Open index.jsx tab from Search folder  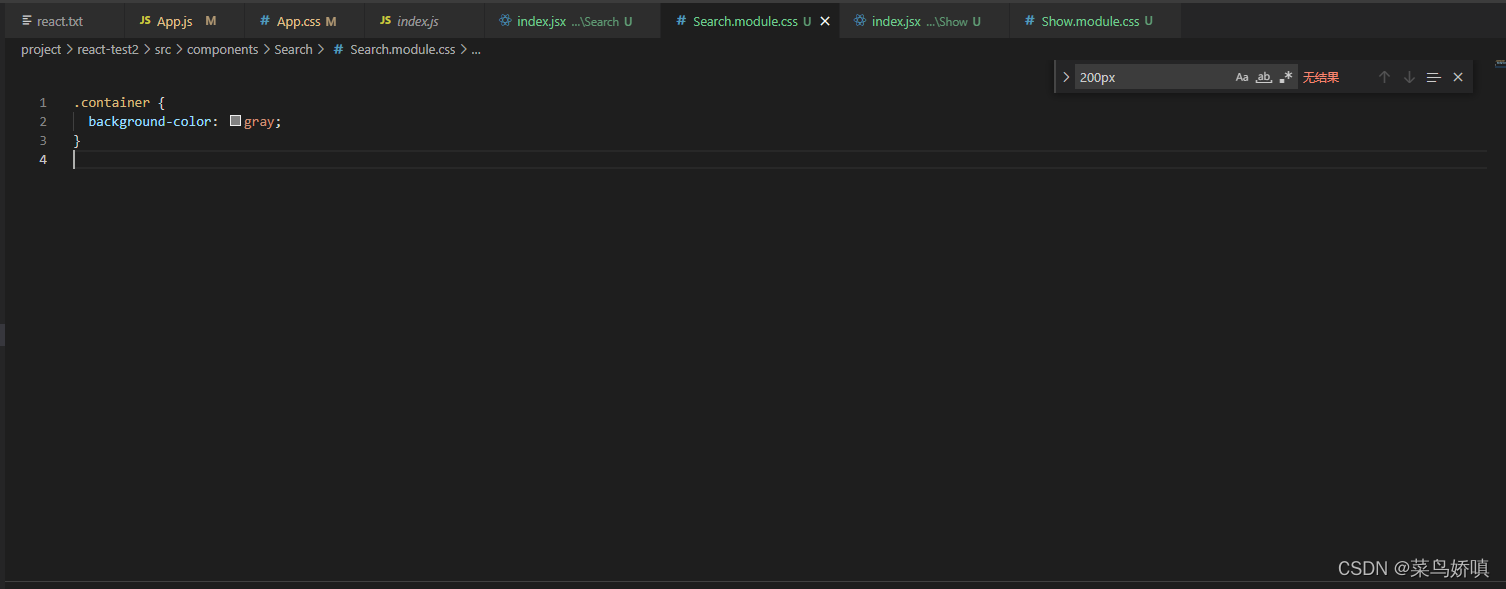pos(572,21)
